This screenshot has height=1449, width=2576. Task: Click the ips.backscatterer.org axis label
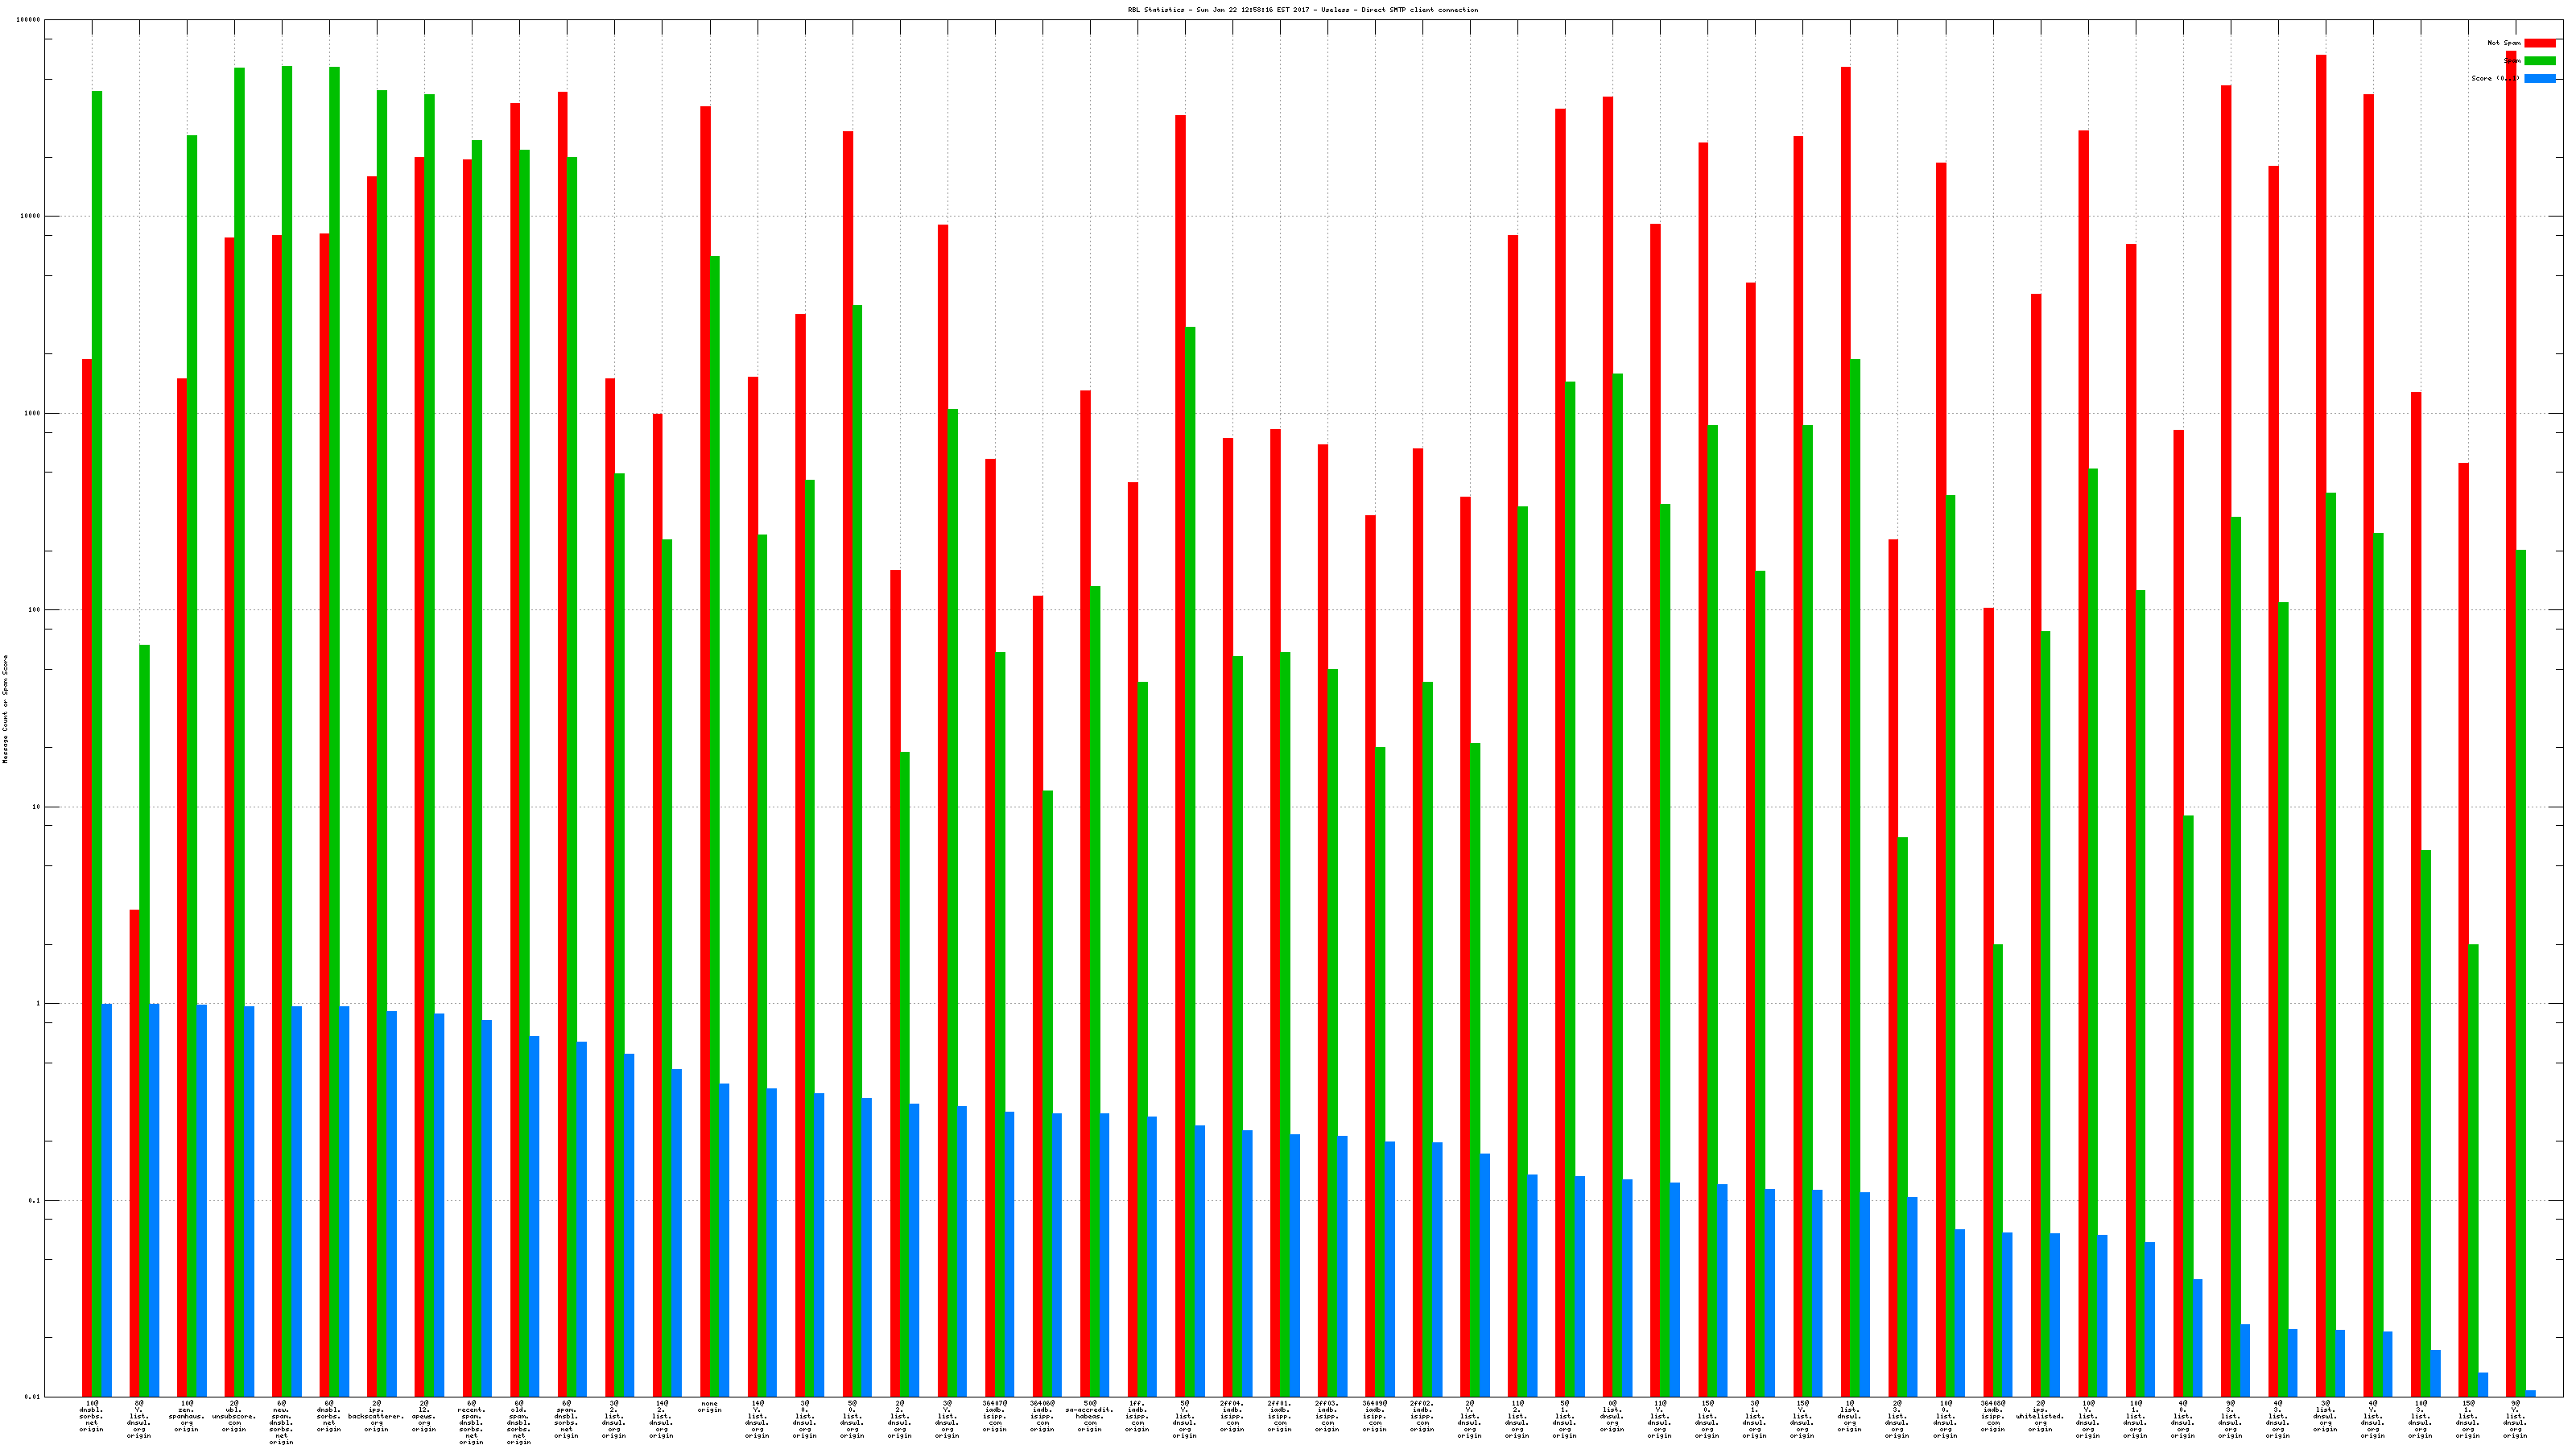(376, 1416)
